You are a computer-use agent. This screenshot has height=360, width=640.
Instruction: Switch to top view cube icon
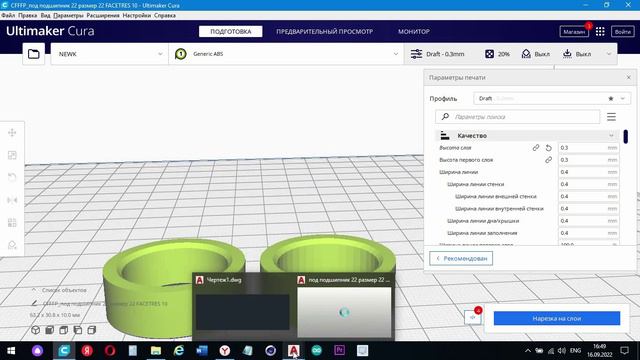pyautogui.click(x=63, y=330)
